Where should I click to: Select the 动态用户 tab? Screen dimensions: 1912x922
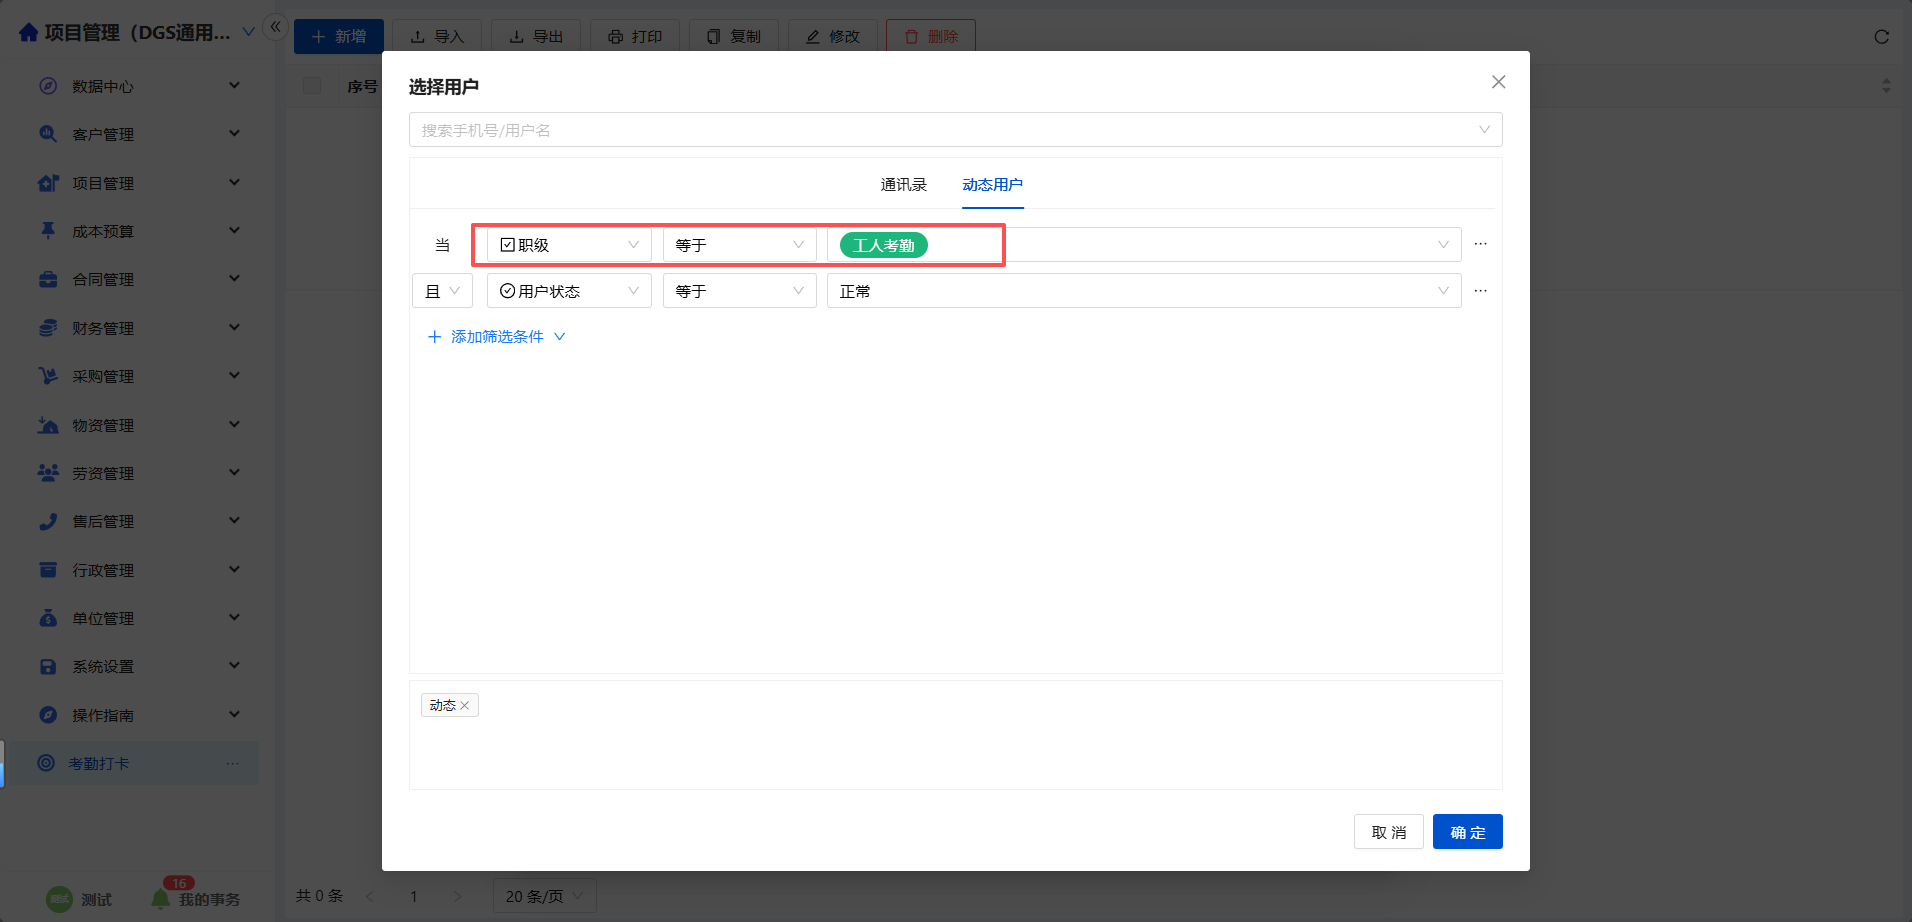click(x=992, y=185)
